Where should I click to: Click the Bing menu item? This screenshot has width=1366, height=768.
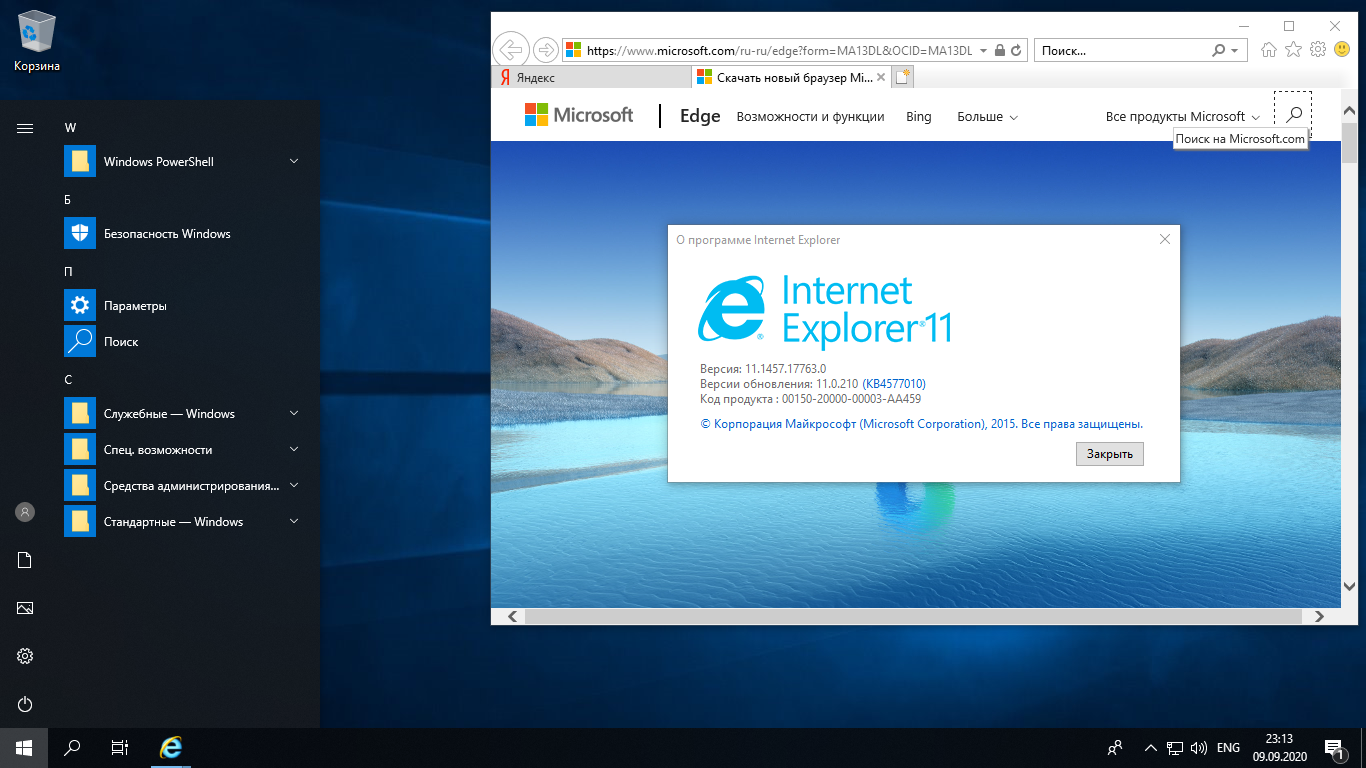click(918, 117)
